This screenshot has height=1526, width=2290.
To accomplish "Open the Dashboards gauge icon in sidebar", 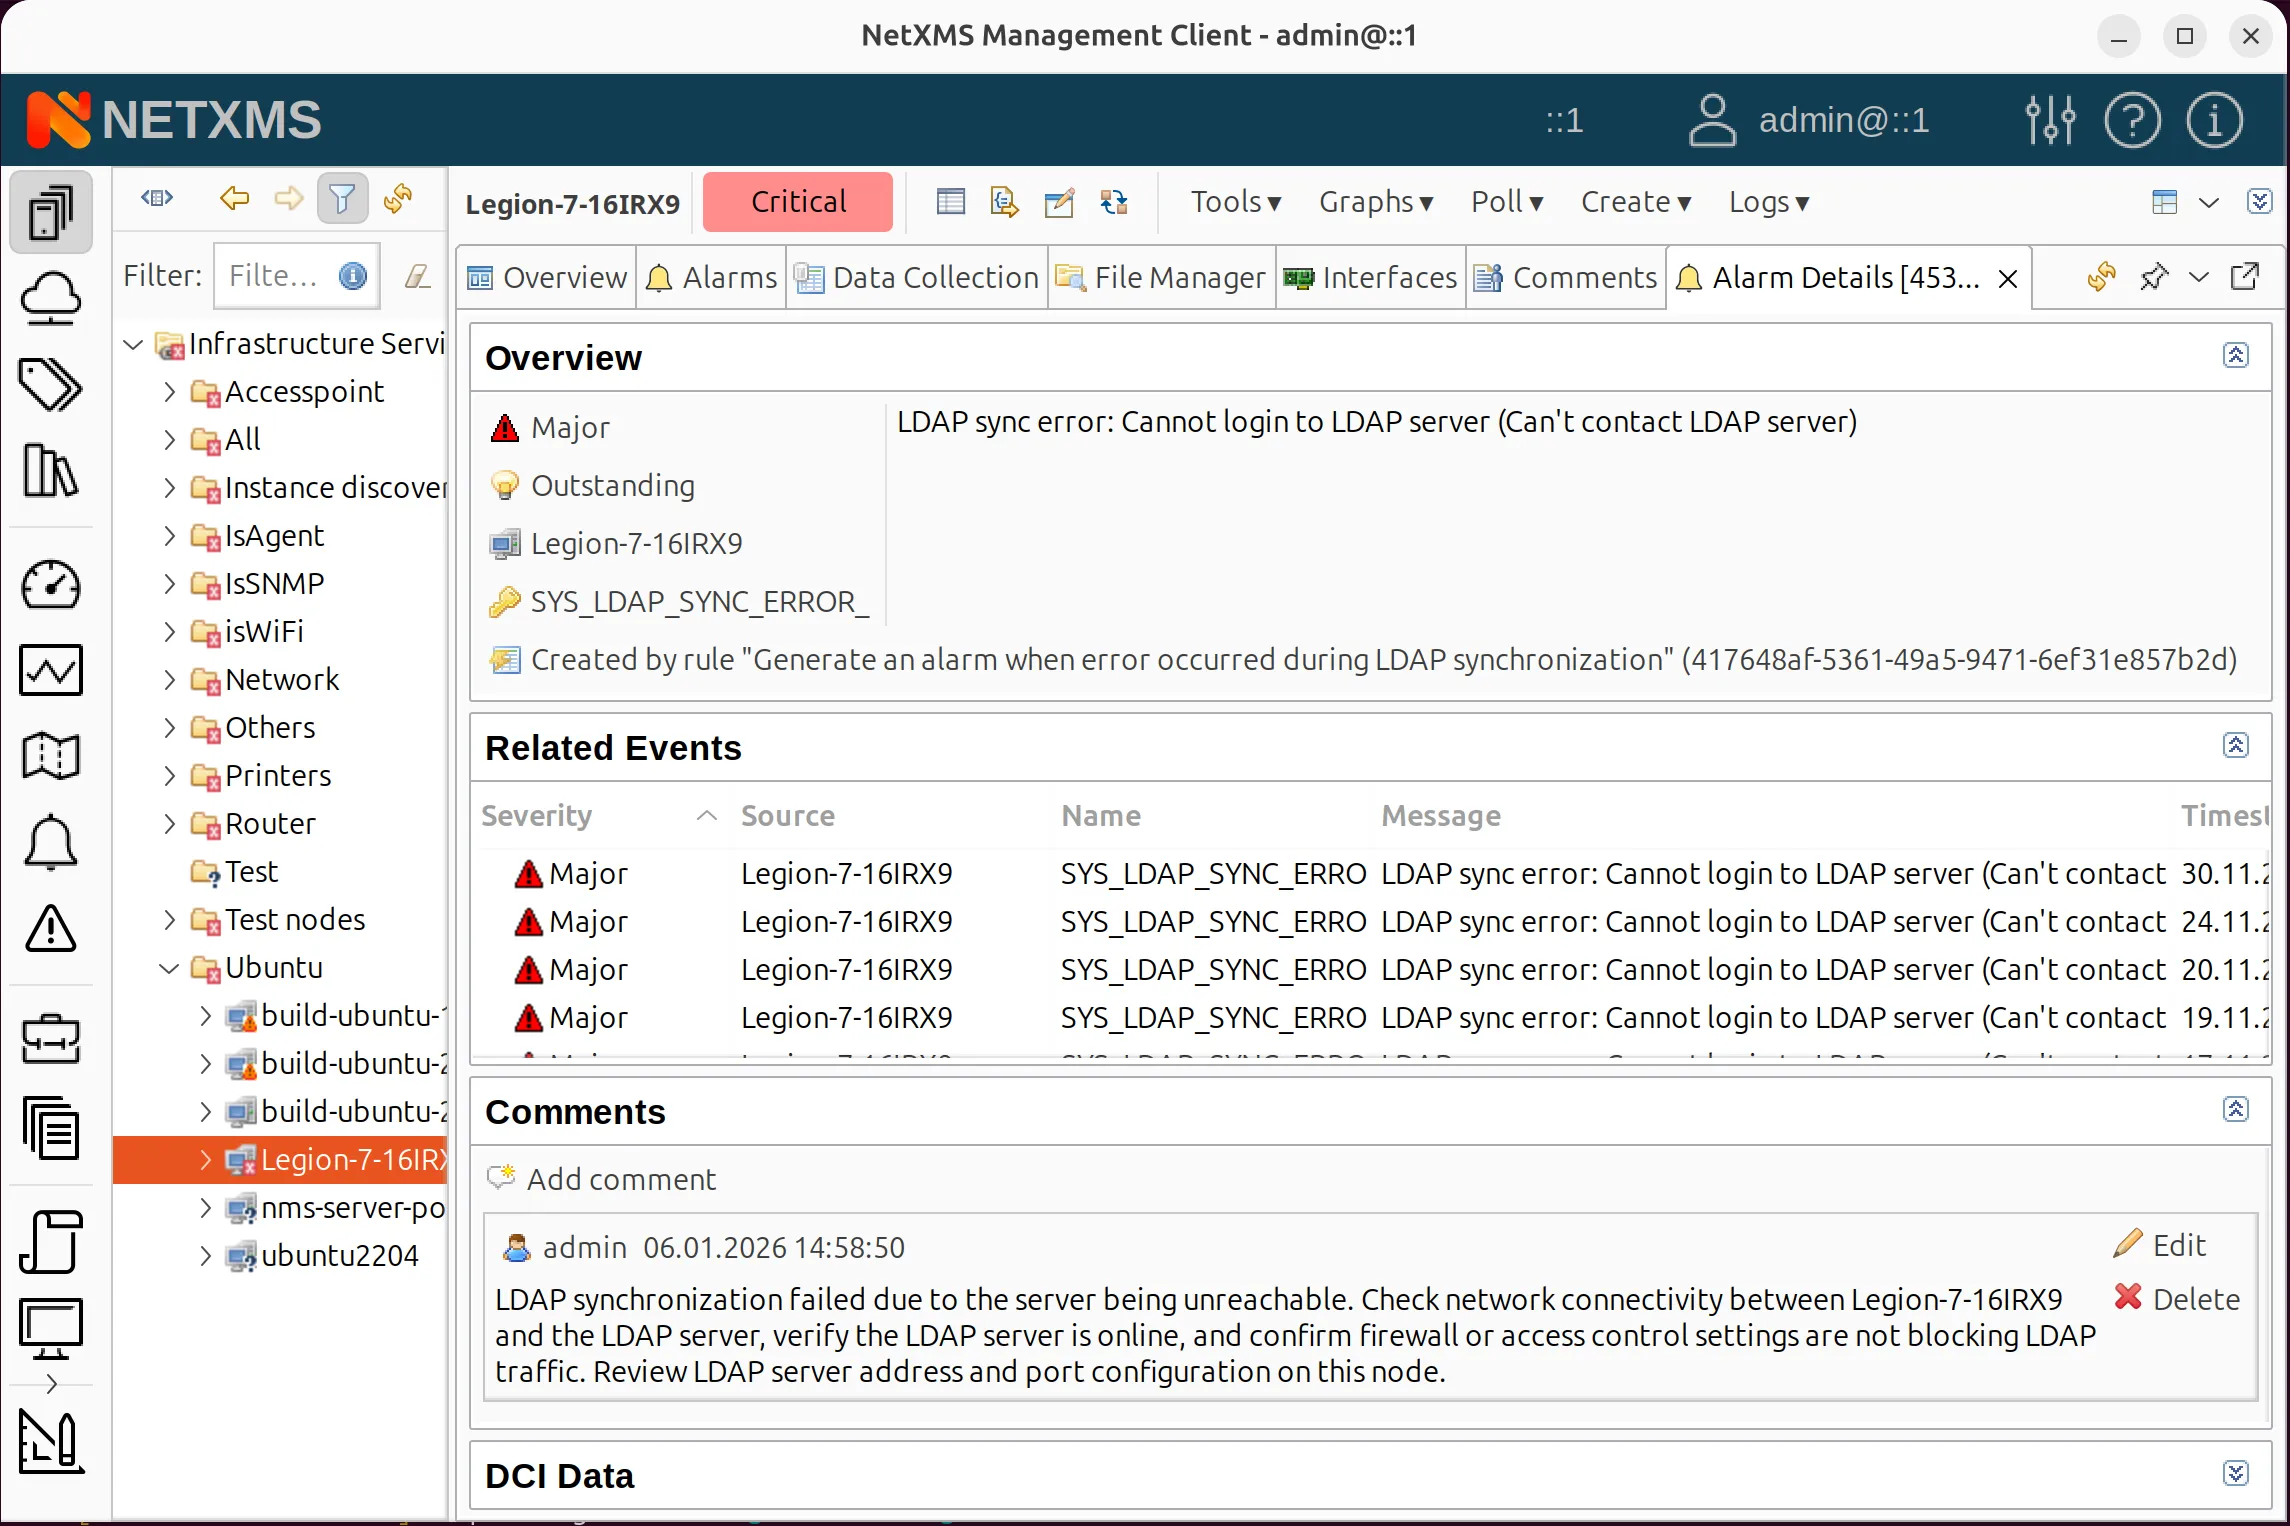I will [x=50, y=585].
